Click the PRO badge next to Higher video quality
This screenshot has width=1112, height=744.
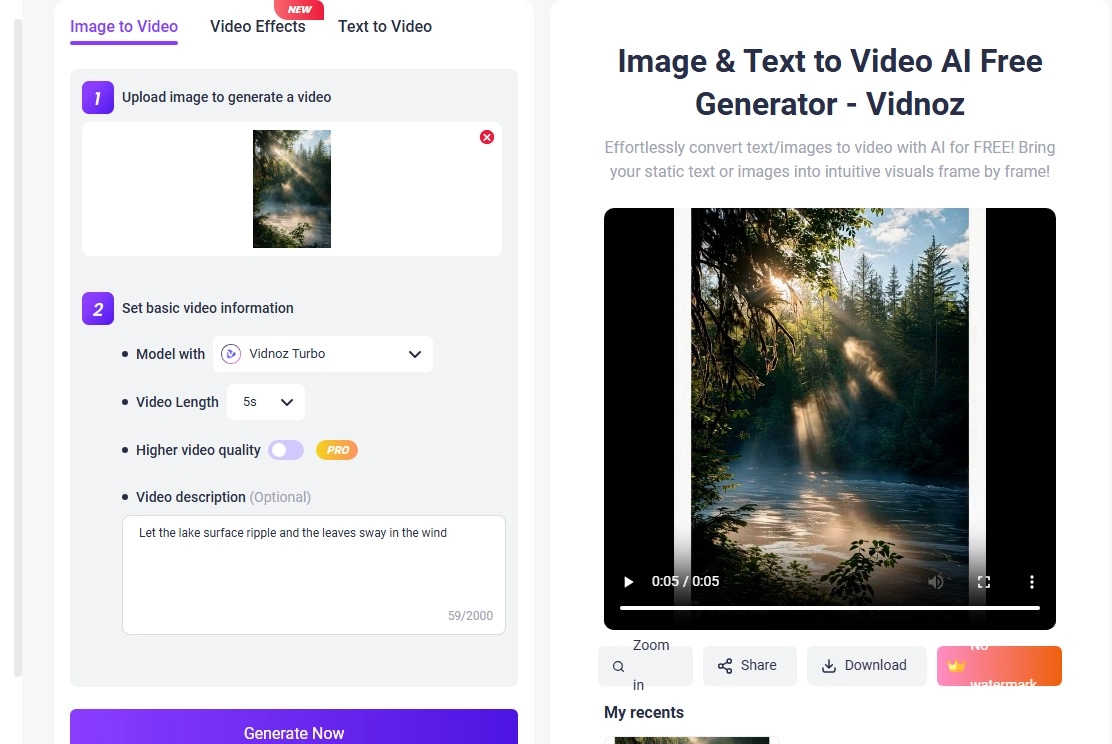point(337,450)
